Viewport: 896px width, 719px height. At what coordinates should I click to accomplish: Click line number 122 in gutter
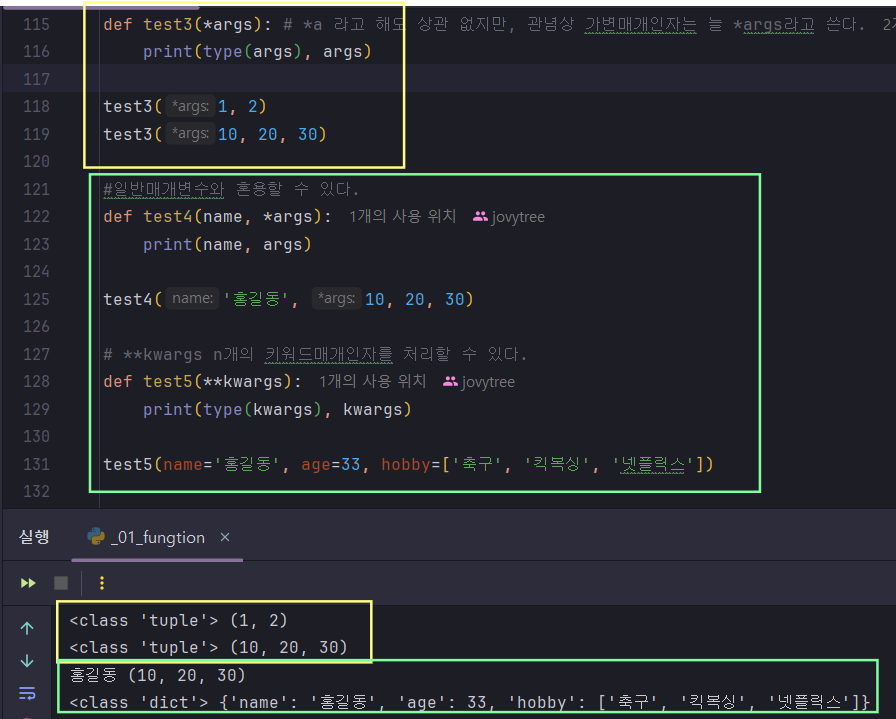click(37, 217)
